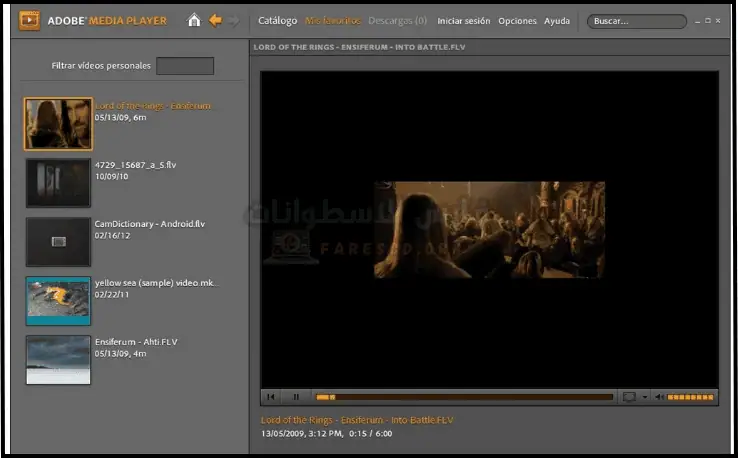Skip to start with the previous button
Screen dimensions: 738x458
pyautogui.click(x=271, y=397)
